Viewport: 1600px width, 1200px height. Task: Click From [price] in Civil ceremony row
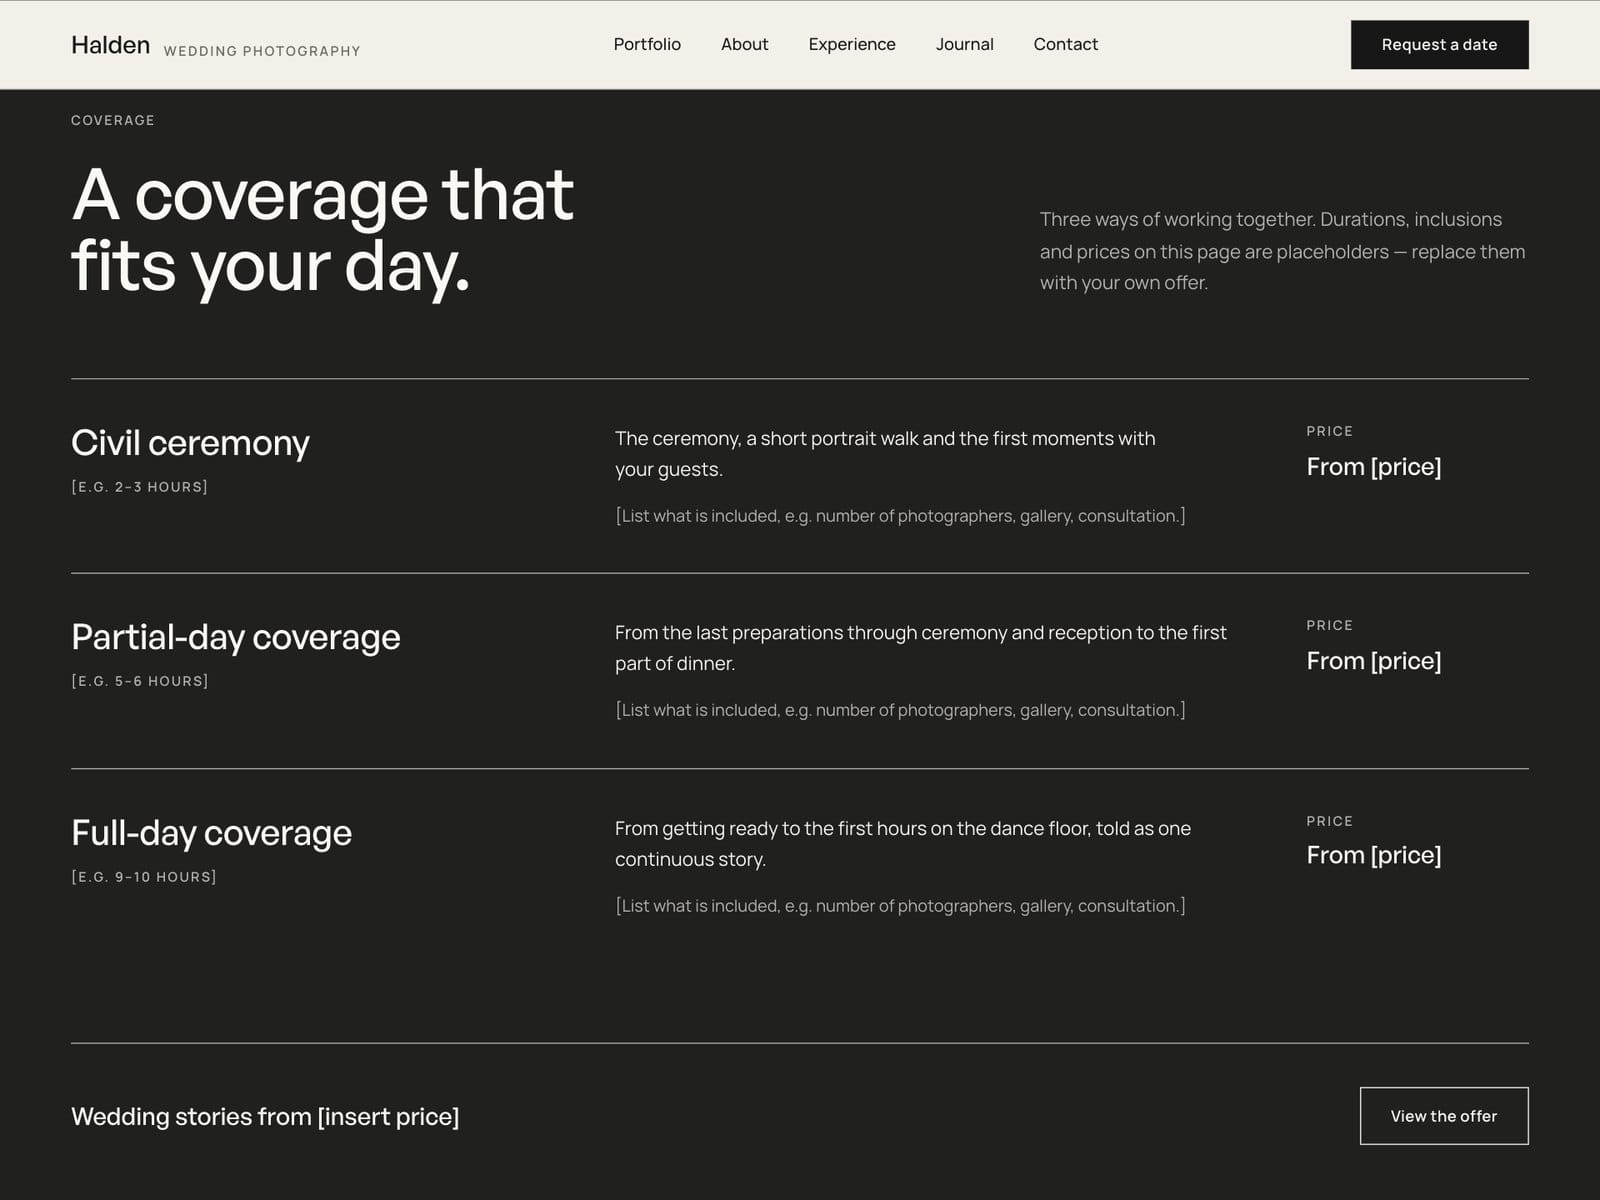pos(1374,467)
